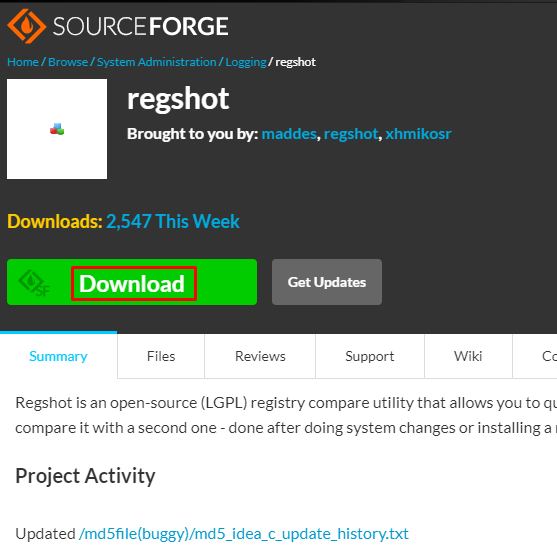Viewport: 557px width, 550px height.
Task: Open xhmikosr author profile link
Action: [418, 134]
